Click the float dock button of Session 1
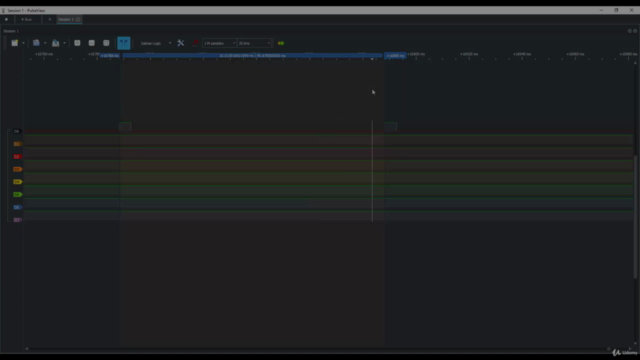This screenshot has height=360, width=640. [630, 31]
